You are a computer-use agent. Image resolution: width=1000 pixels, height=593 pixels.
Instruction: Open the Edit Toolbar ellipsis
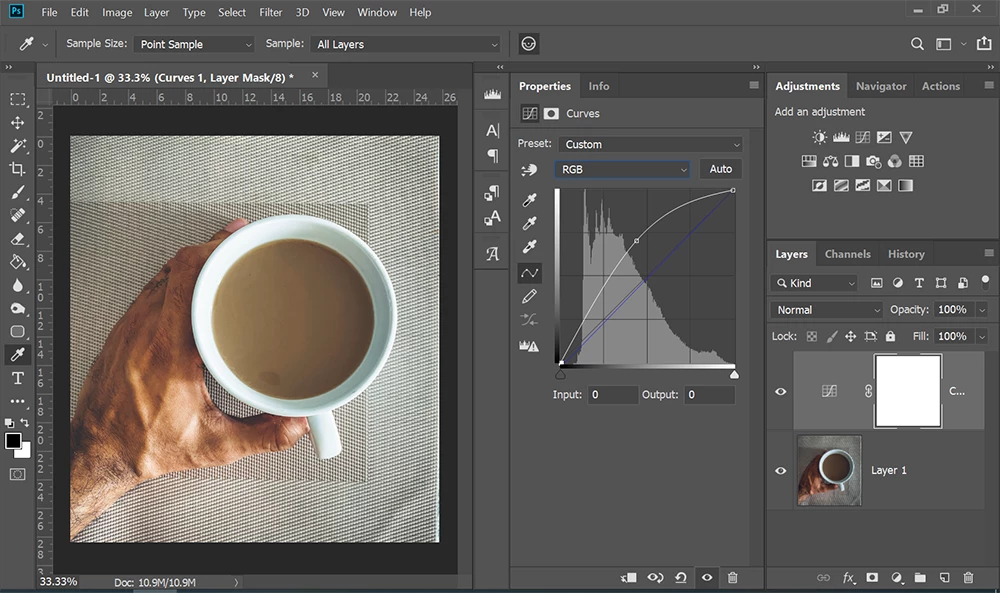pos(18,401)
